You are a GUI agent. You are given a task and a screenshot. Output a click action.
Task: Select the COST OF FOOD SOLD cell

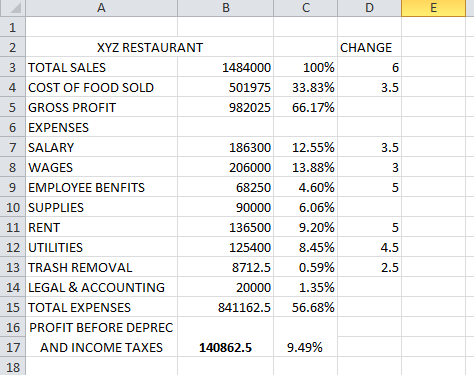point(102,87)
